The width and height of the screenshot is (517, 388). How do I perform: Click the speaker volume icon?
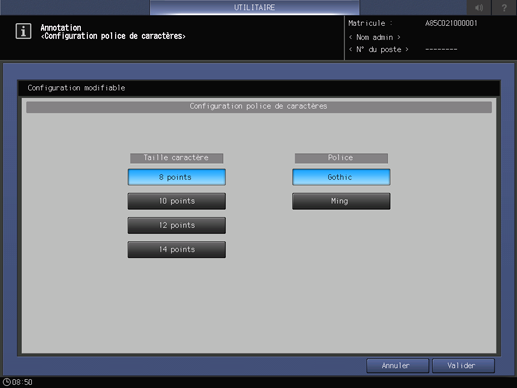coord(479,7)
